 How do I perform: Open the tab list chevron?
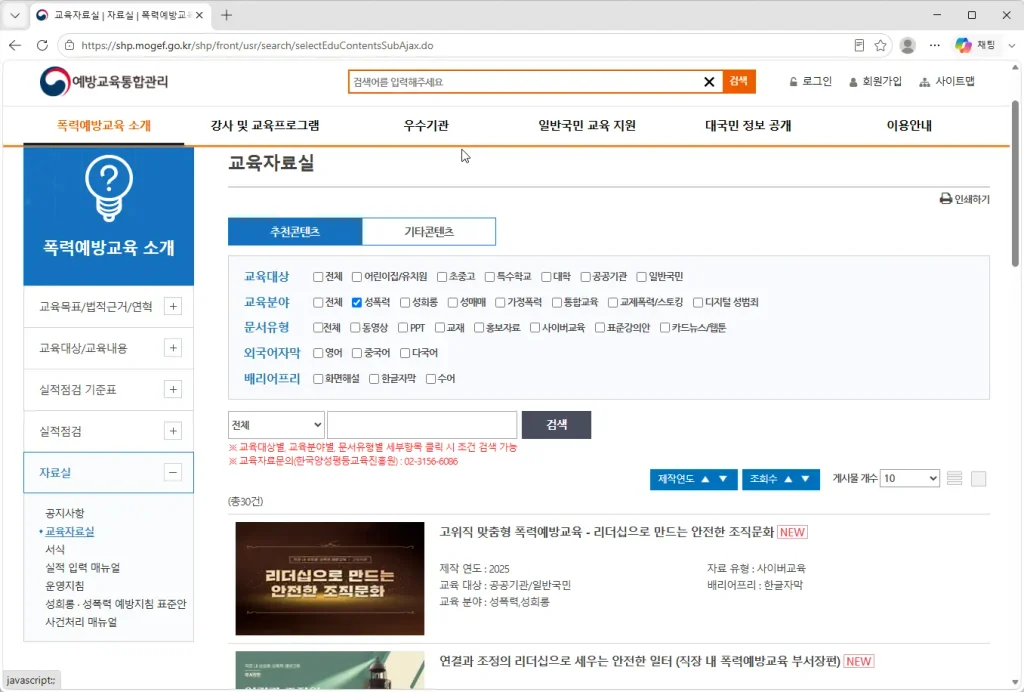[15, 15]
